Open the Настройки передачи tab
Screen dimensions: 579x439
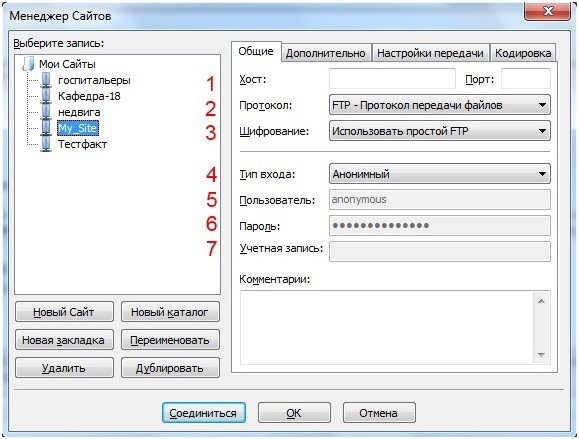click(430, 53)
